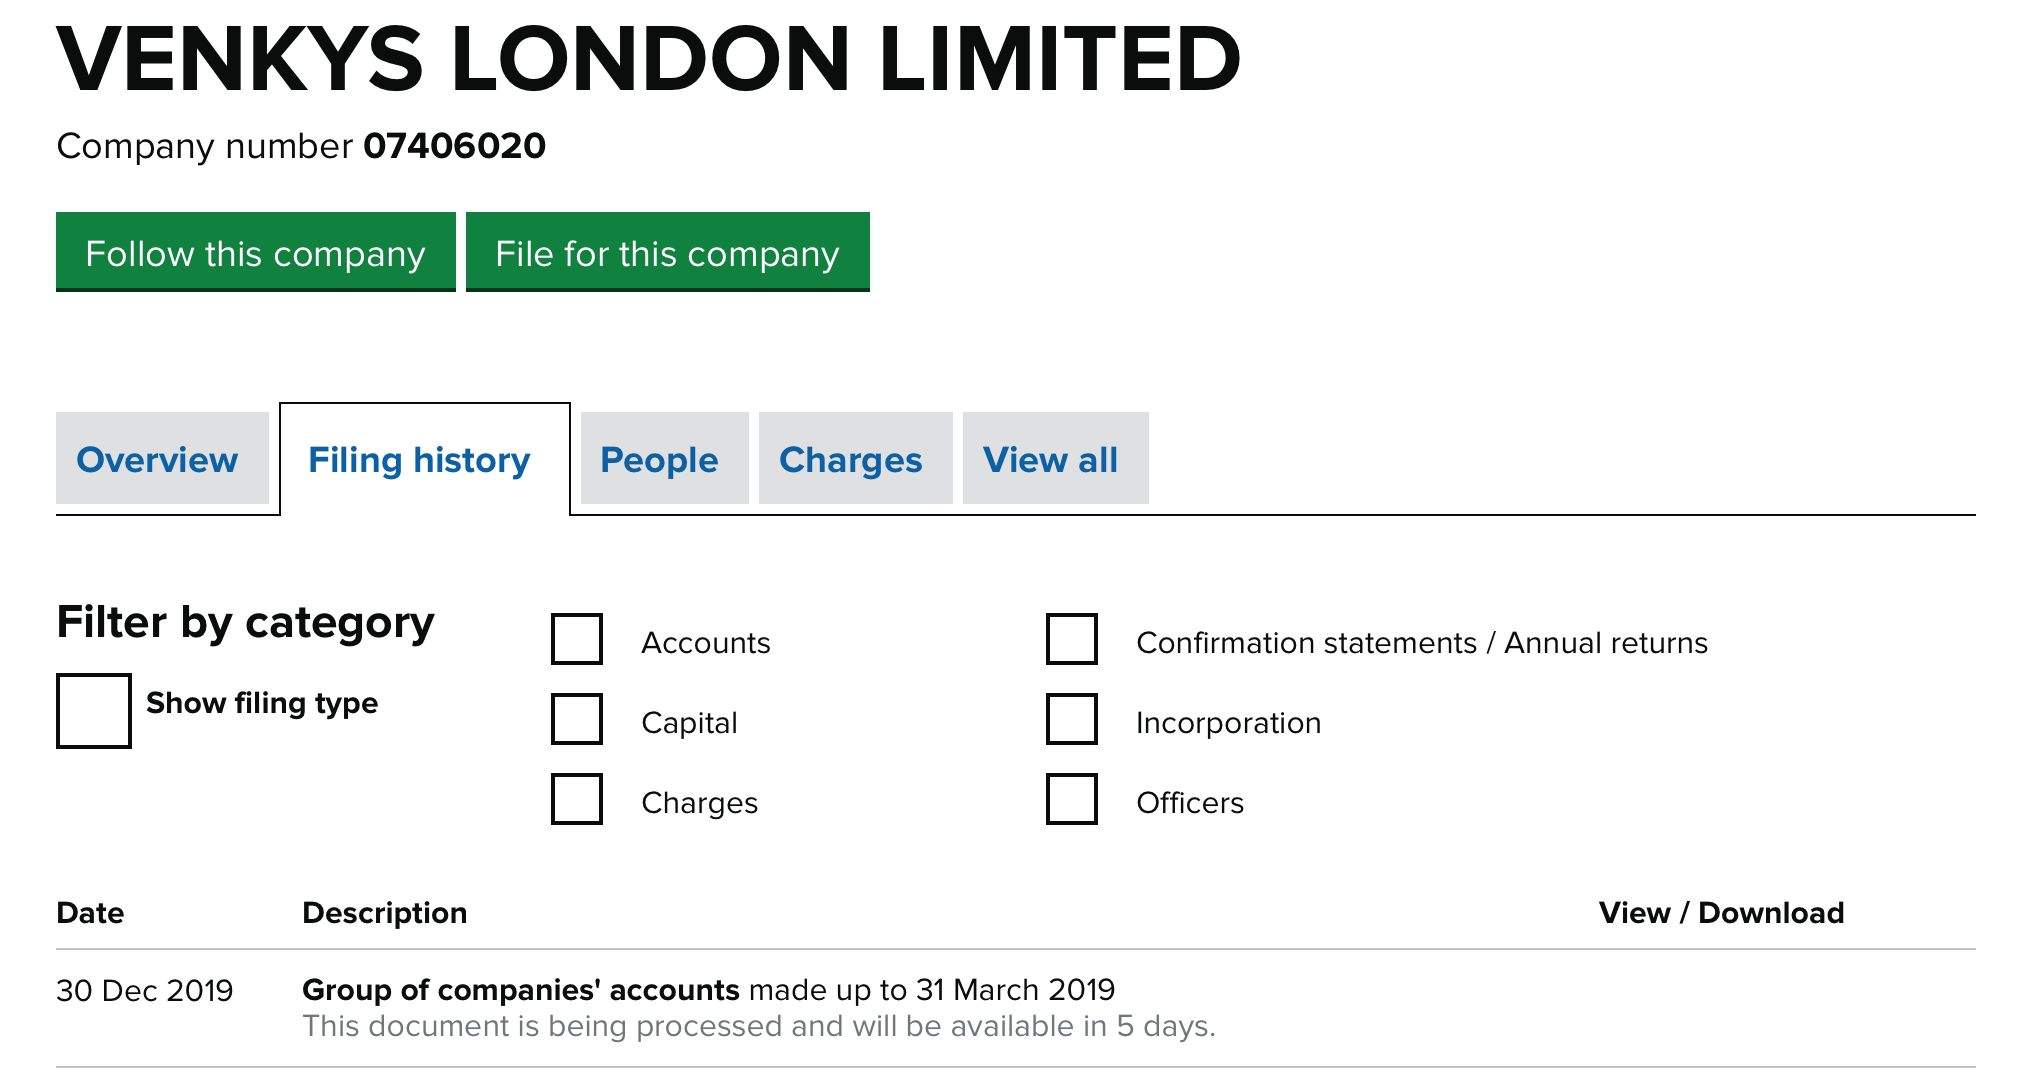This screenshot has width=2024, height=1088.
Task: Open the Charges tab
Action: (851, 460)
